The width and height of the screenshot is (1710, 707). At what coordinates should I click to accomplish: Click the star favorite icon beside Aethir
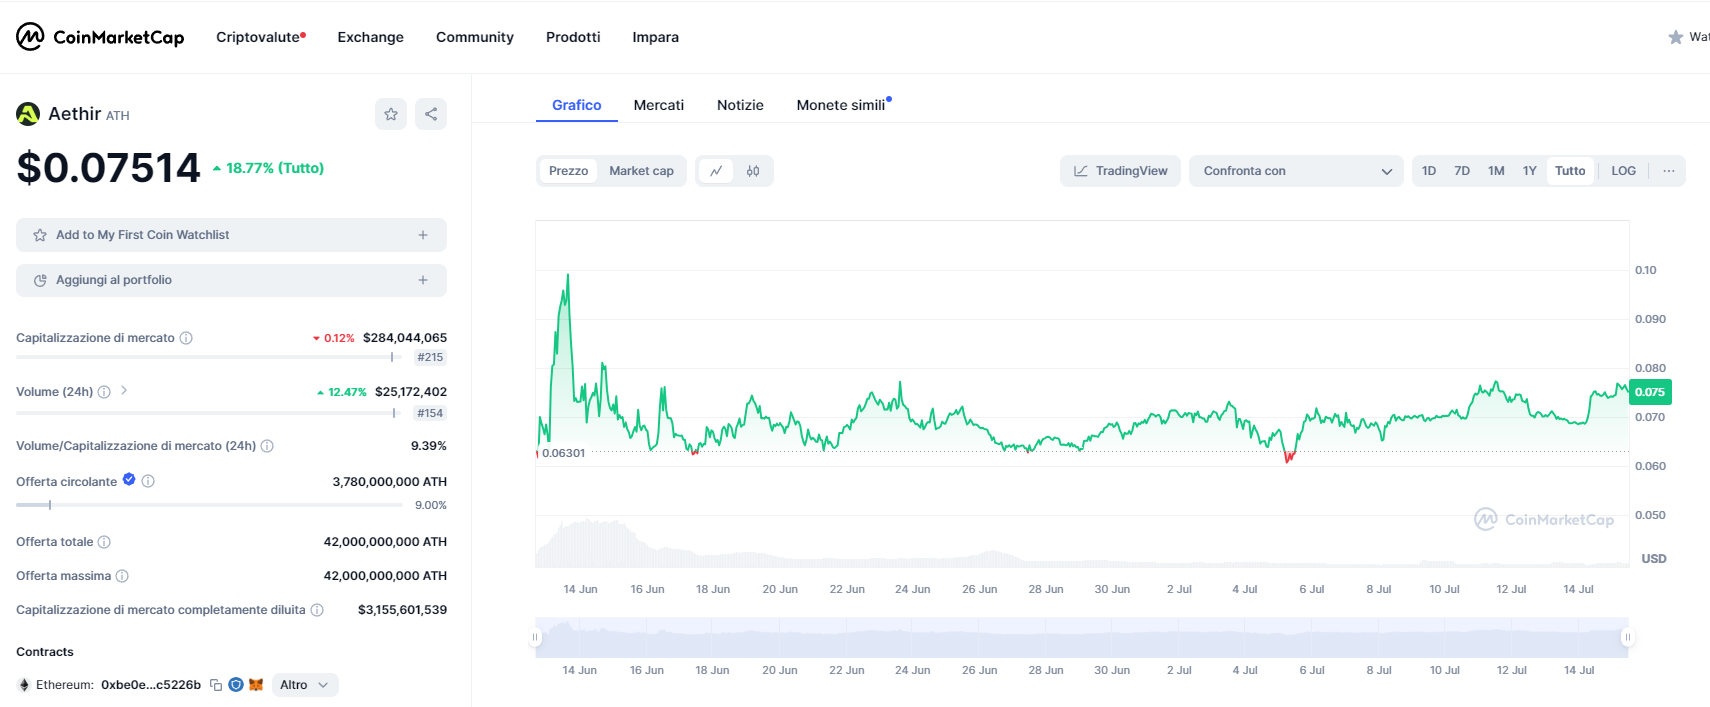click(x=391, y=114)
